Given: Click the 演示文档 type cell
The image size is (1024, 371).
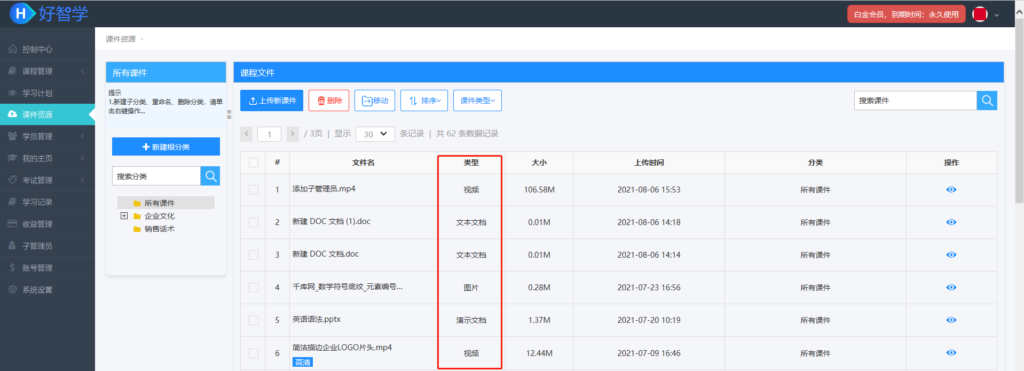Looking at the screenshot, I should point(471,321).
